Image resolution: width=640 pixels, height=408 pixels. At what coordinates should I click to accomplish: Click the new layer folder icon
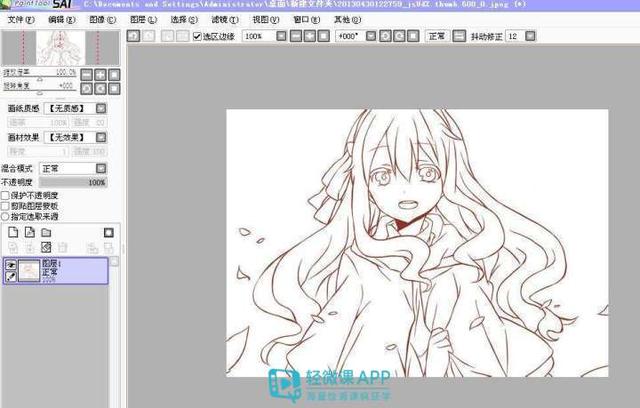click(x=46, y=233)
